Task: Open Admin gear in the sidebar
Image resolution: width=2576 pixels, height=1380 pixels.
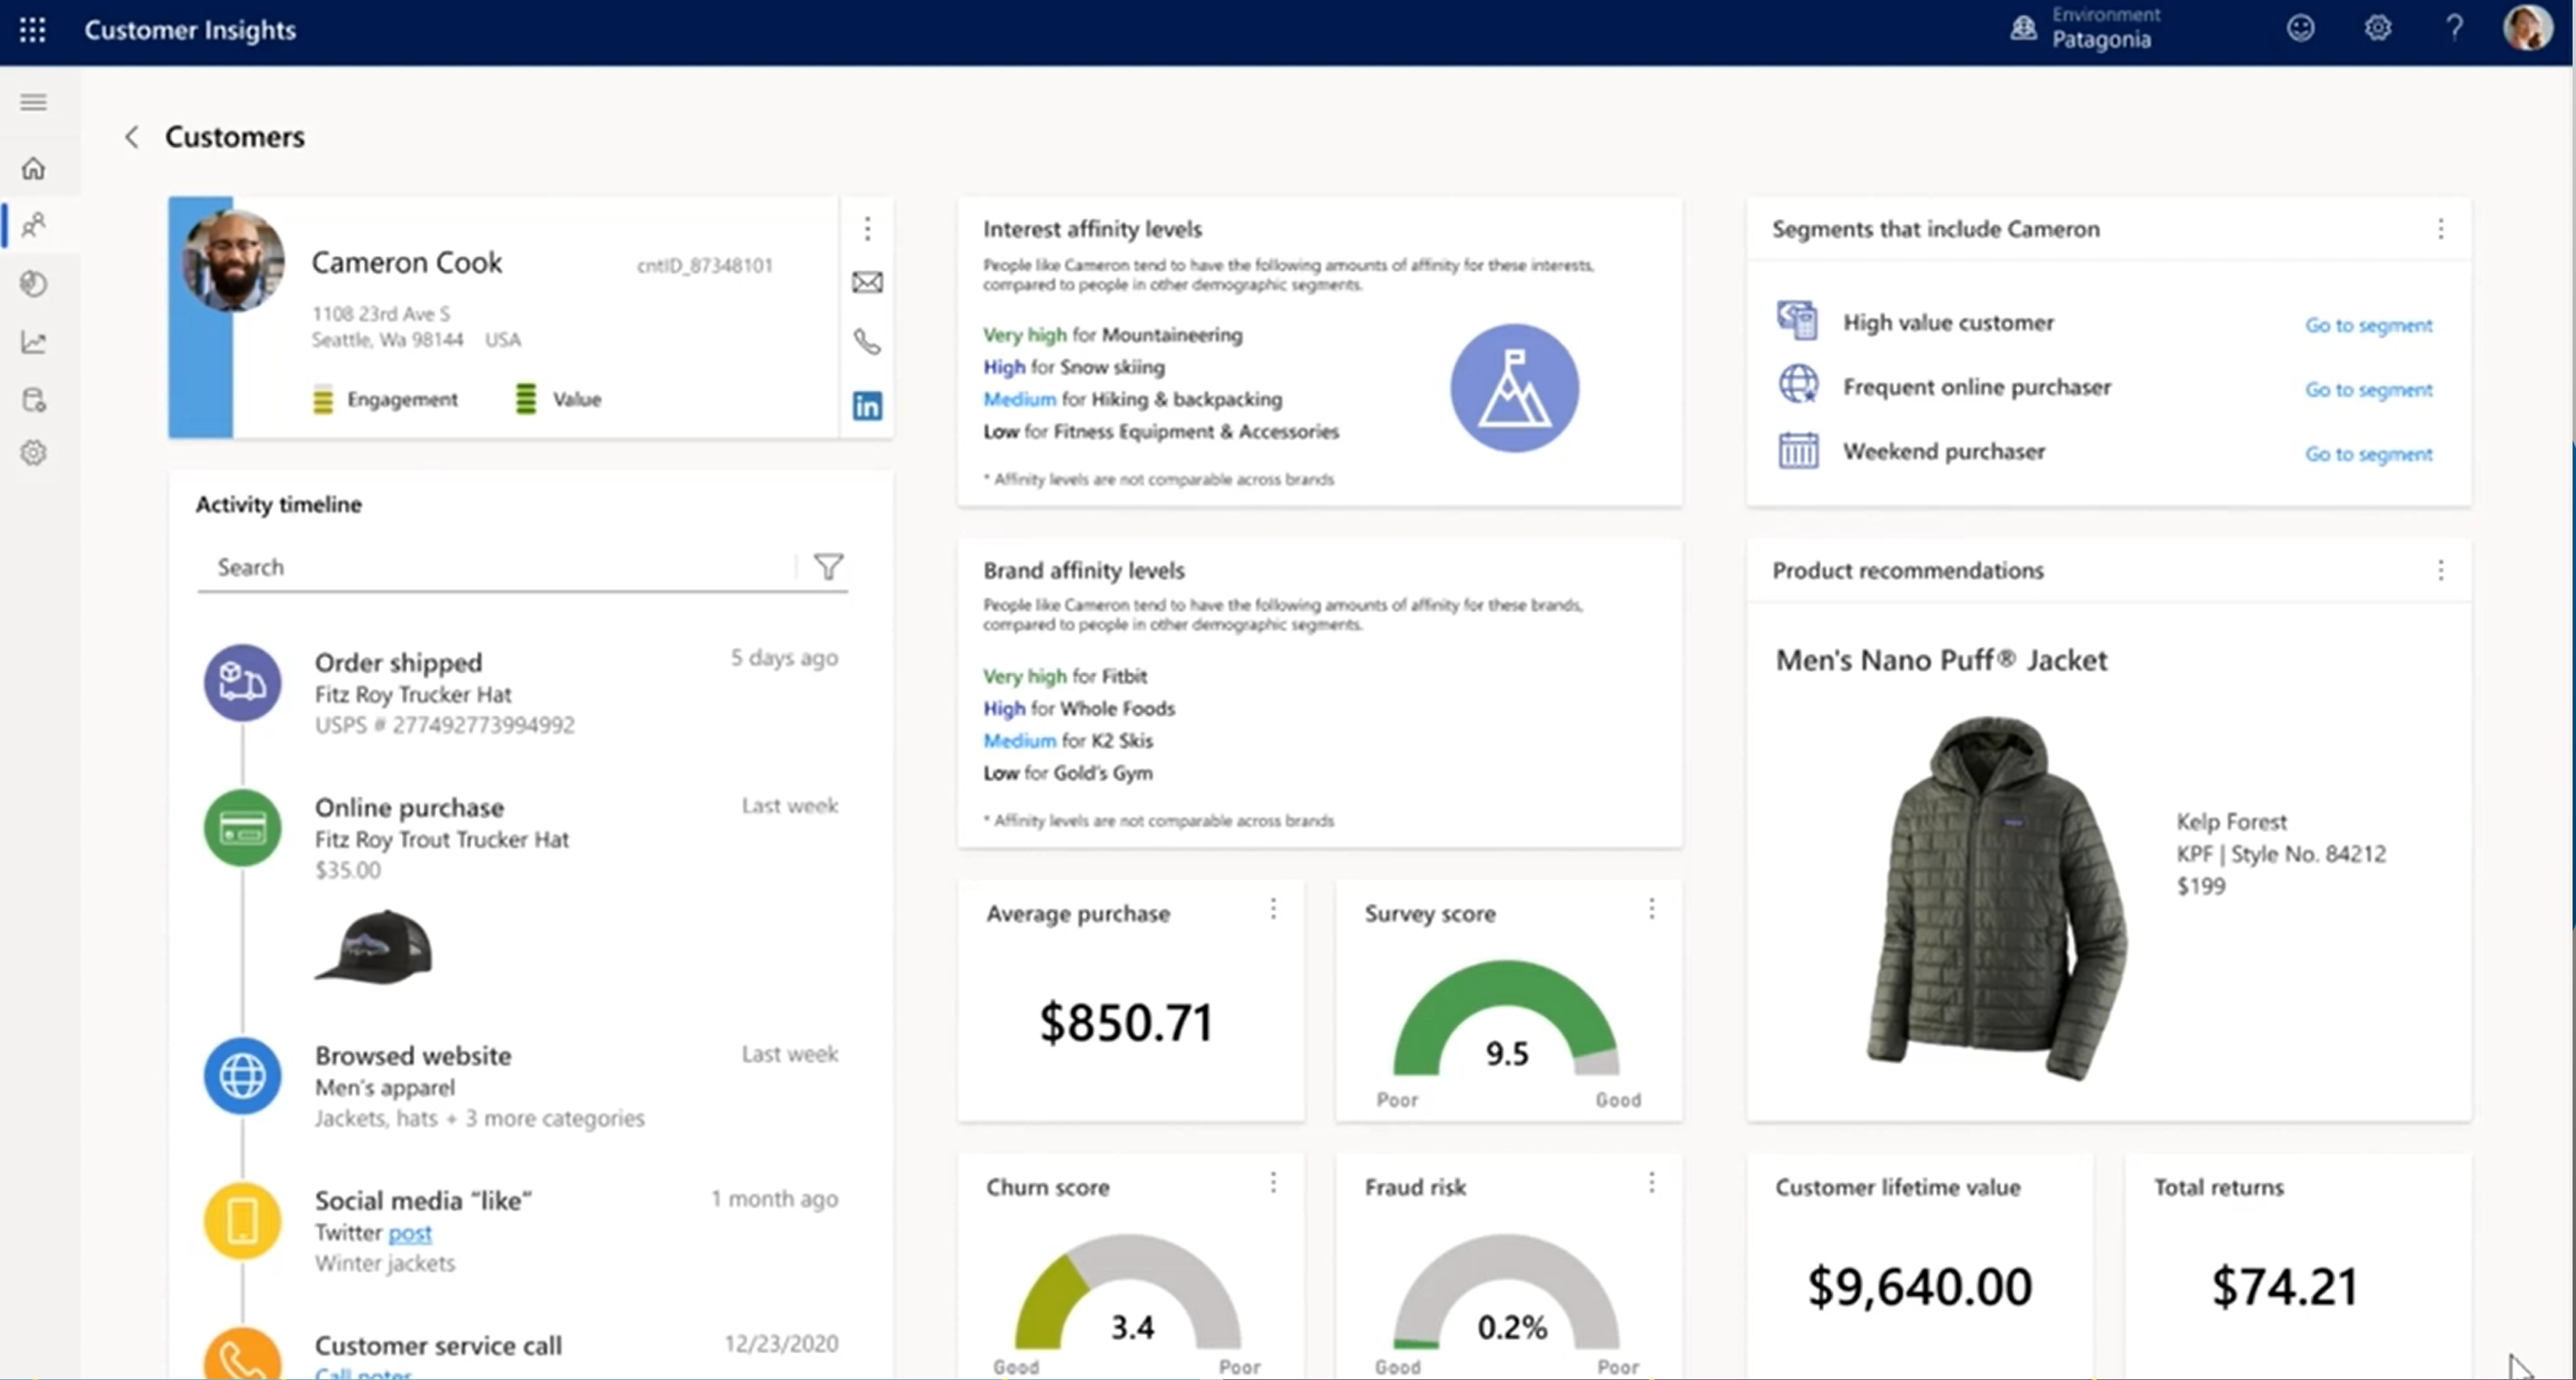Action: click(33, 453)
